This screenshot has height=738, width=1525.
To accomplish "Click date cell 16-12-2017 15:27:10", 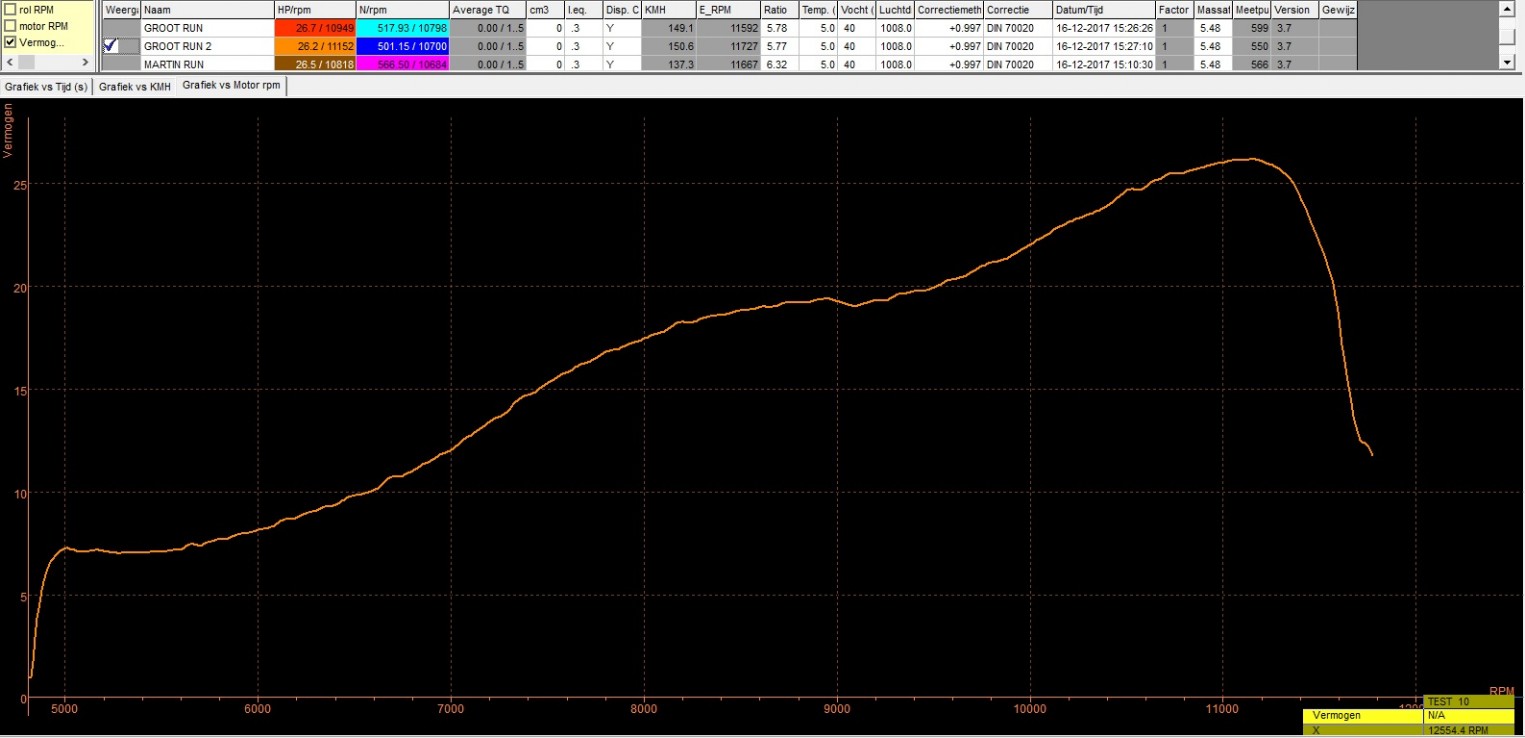I will pos(1104,46).
